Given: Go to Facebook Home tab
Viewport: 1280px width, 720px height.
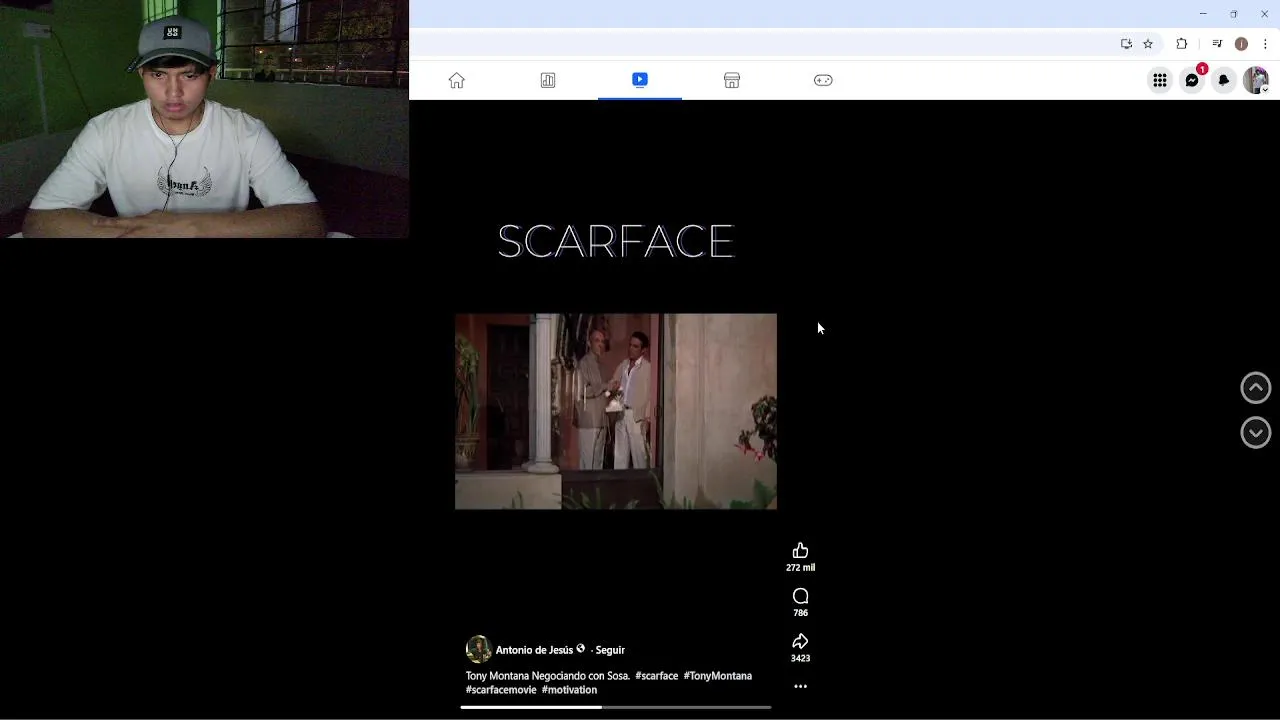Looking at the screenshot, I should pyautogui.click(x=457, y=80).
